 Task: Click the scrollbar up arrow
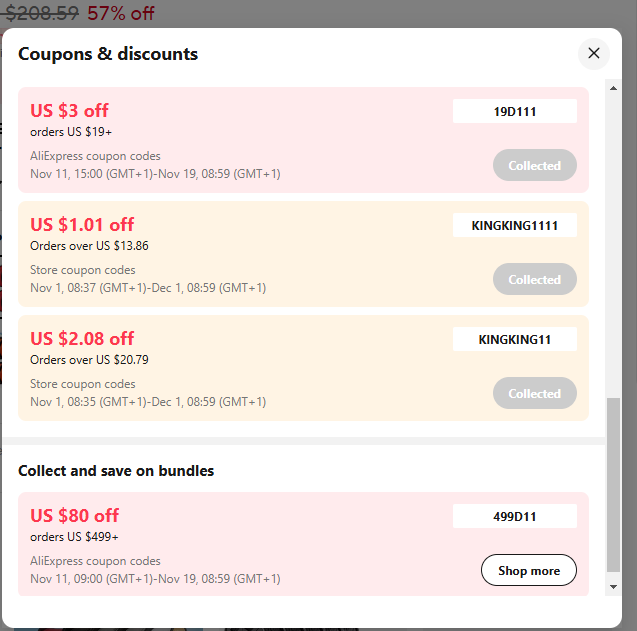coord(613,88)
